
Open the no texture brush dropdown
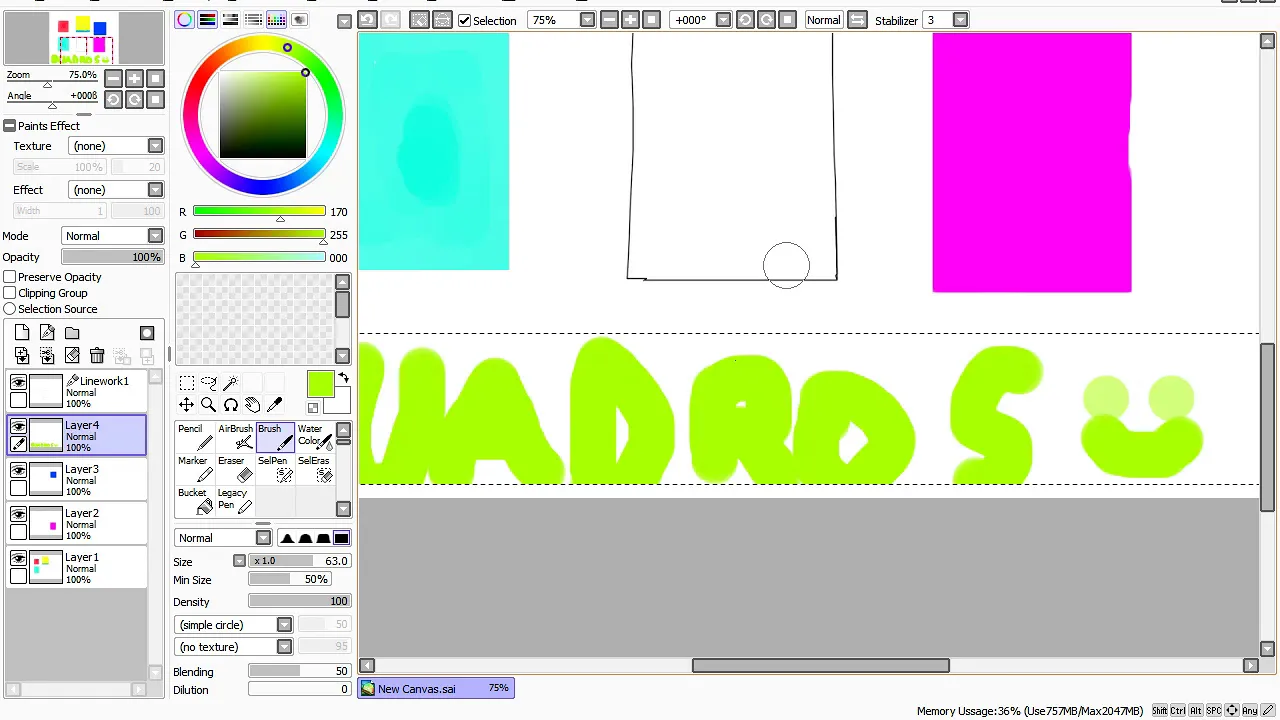(284, 647)
